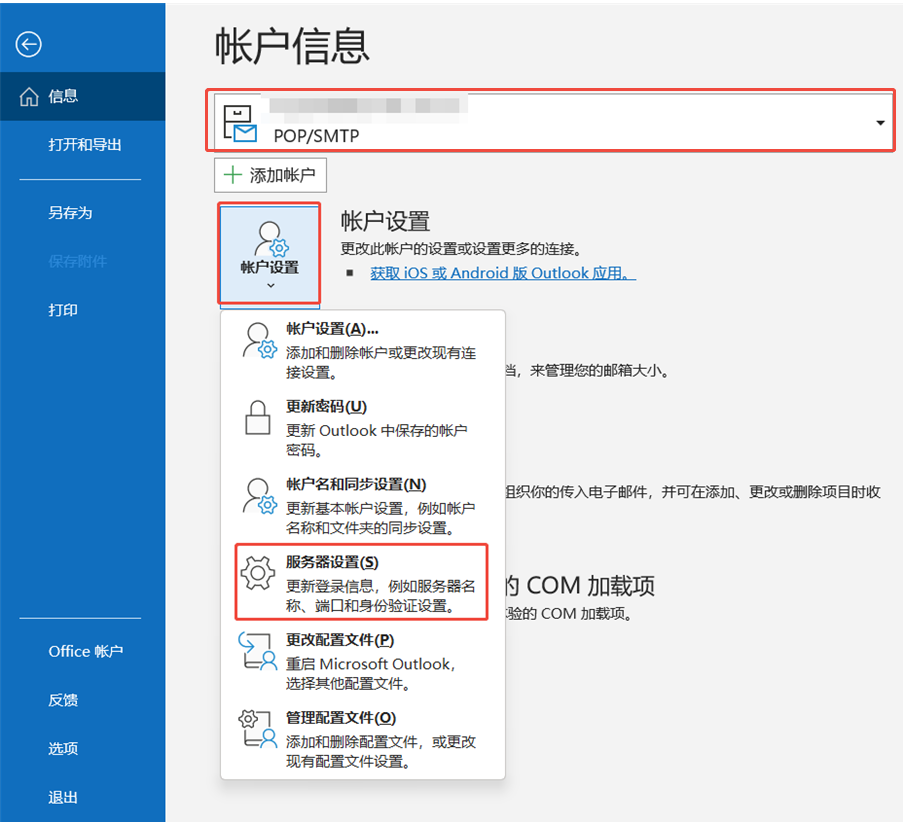The image size is (903, 822).
Task: Click the padlock icon beside 更新密码
Action: tap(257, 418)
